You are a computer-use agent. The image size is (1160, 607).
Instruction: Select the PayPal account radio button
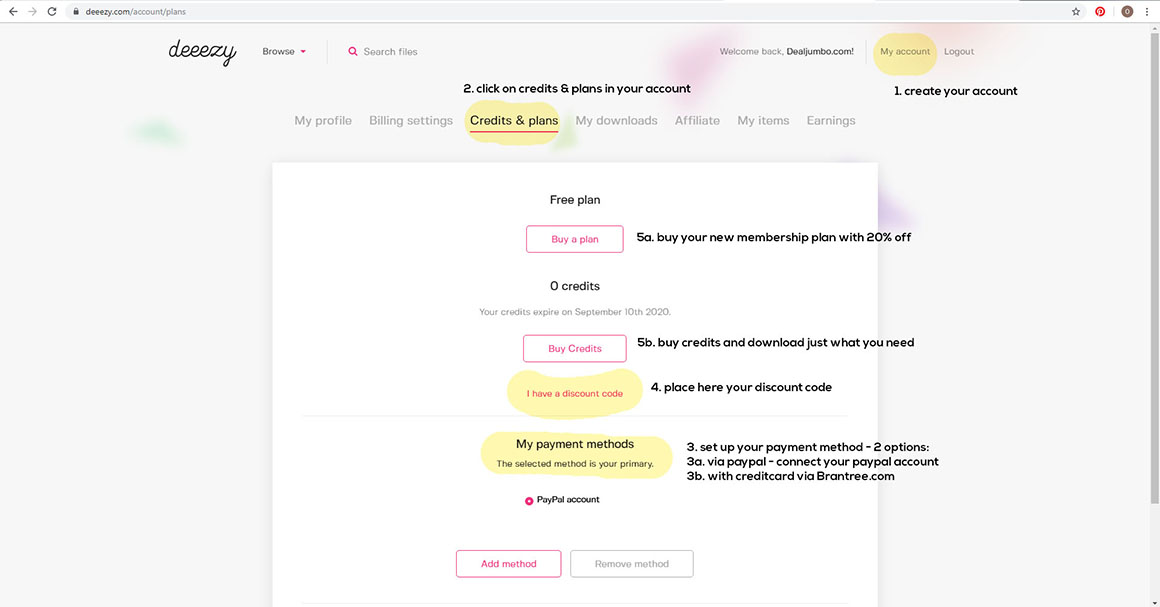(x=529, y=501)
